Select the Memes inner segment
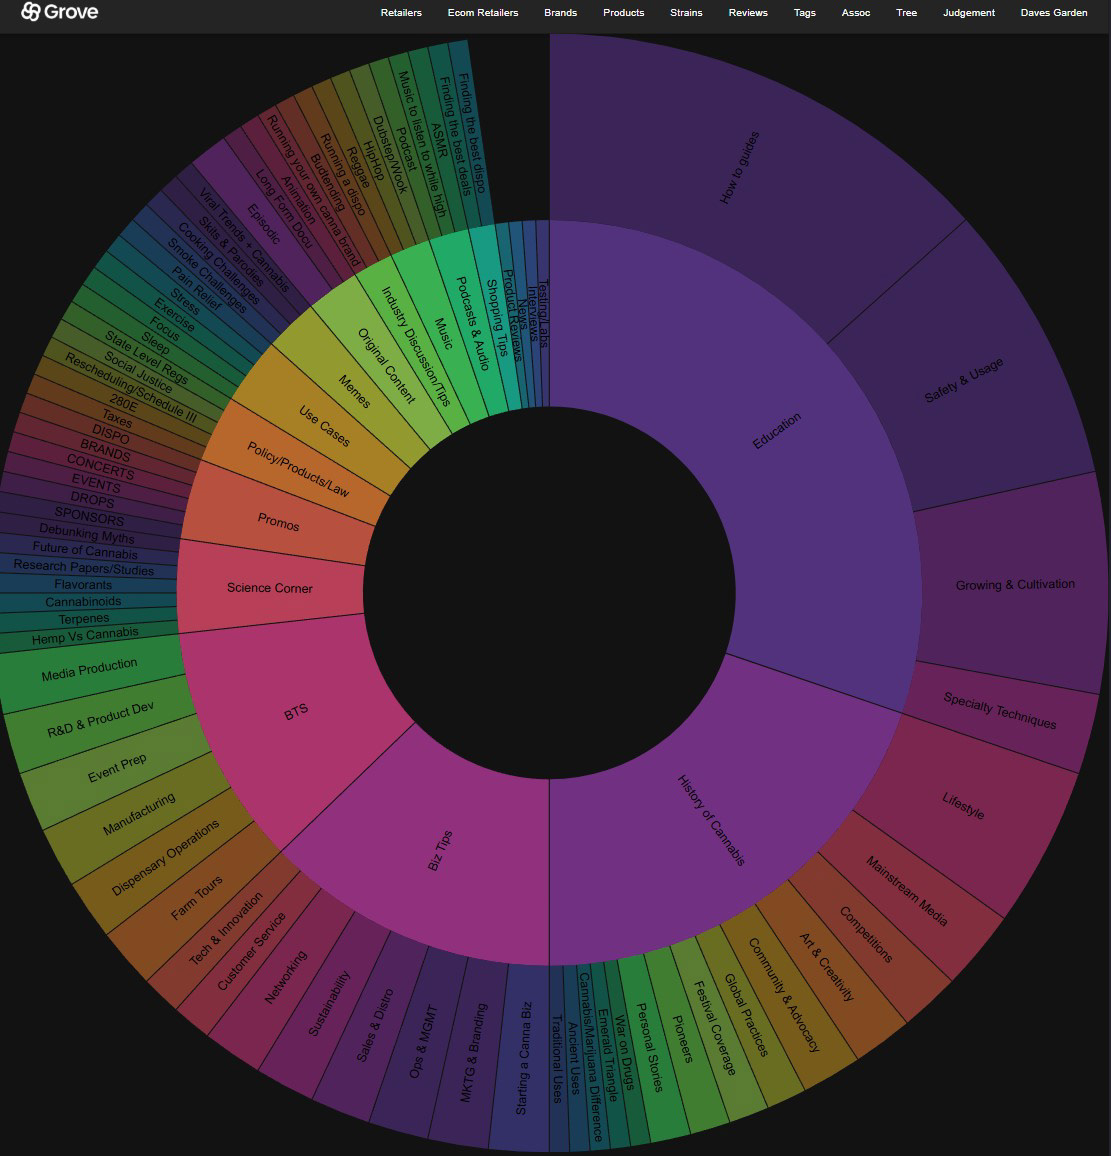1111x1156 pixels. [355, 391]
